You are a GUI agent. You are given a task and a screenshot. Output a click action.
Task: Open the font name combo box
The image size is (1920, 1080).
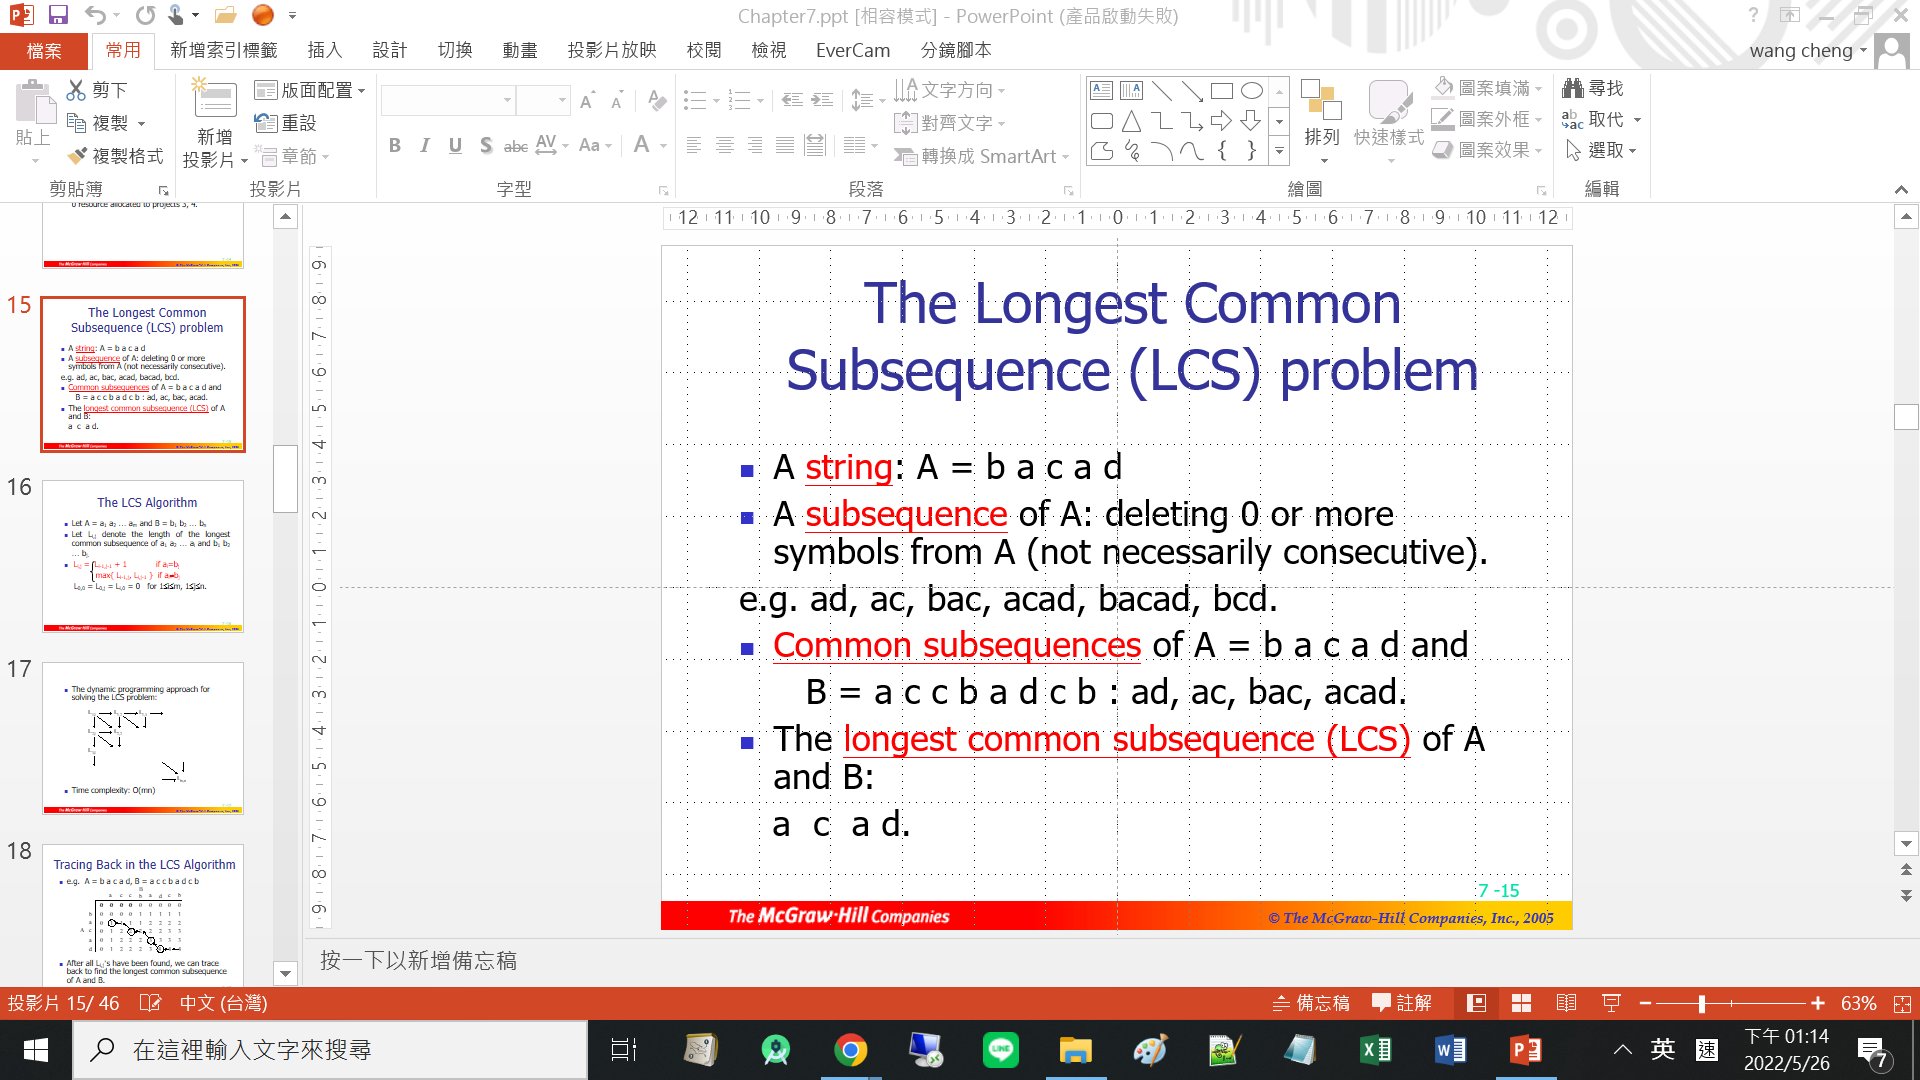[448, 100]
